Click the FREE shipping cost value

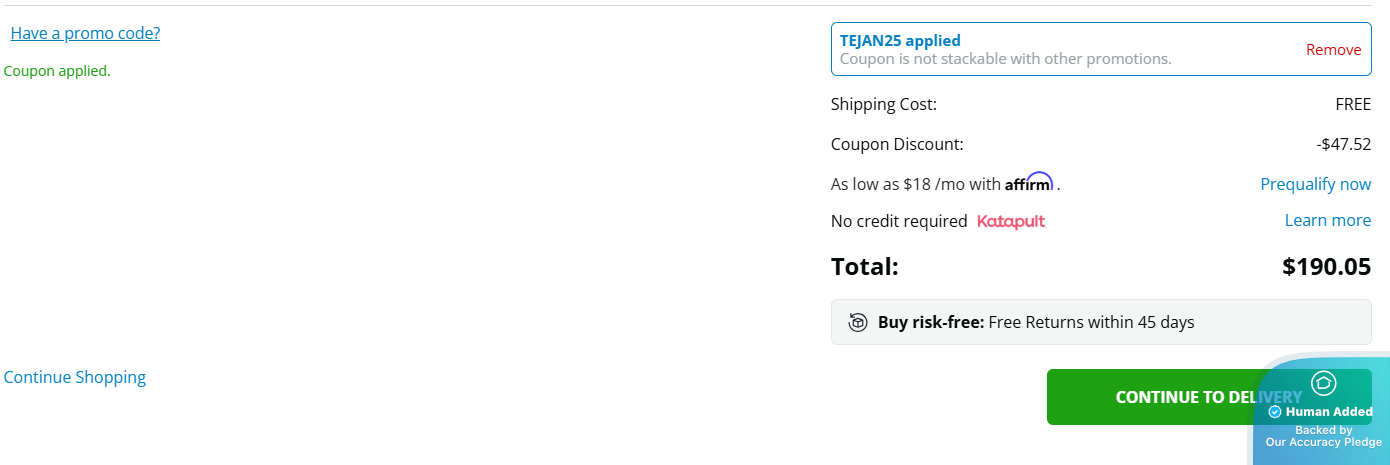point(1352,104)
